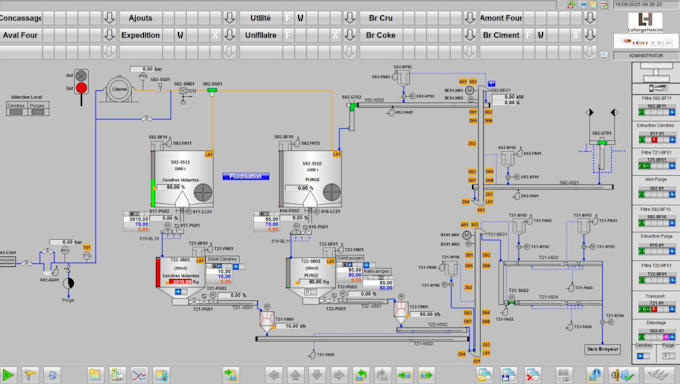This screenshot has width=680, height=384.
Task: Click the recall picture green right-arrow icon
Action: [x=426, y=374]
